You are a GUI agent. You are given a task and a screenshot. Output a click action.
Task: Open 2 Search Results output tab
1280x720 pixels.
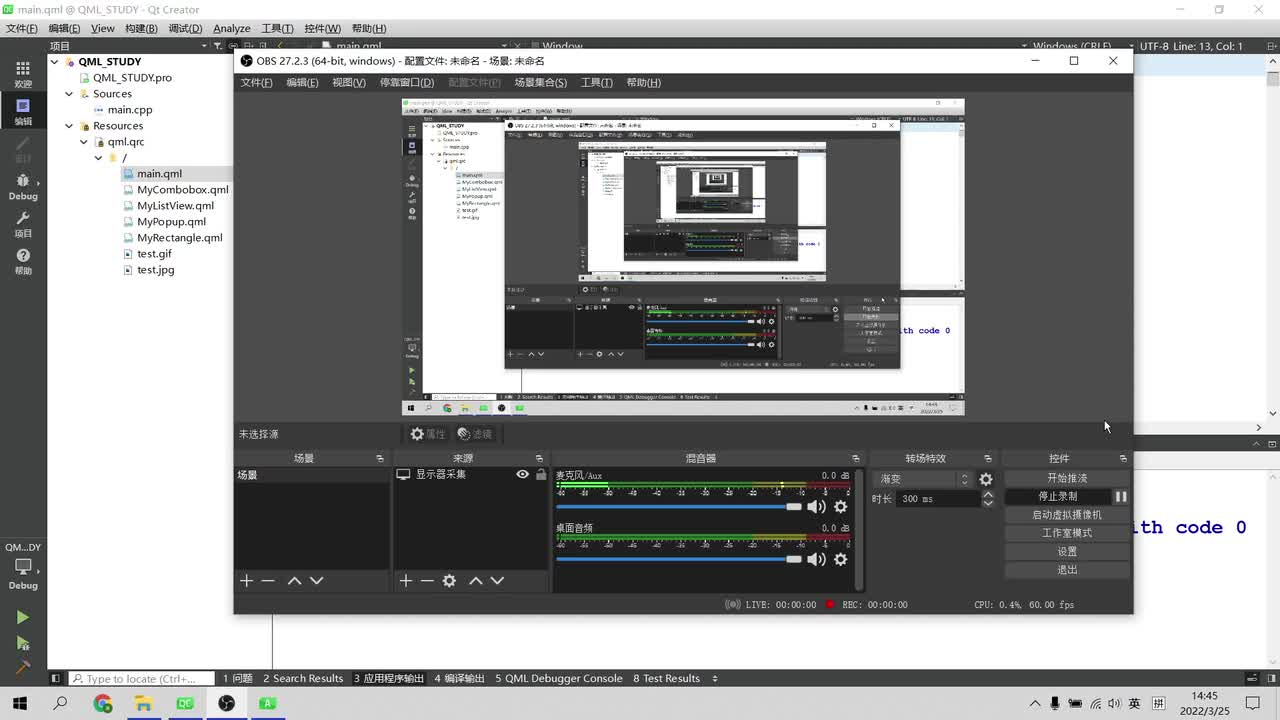[303, 678]
